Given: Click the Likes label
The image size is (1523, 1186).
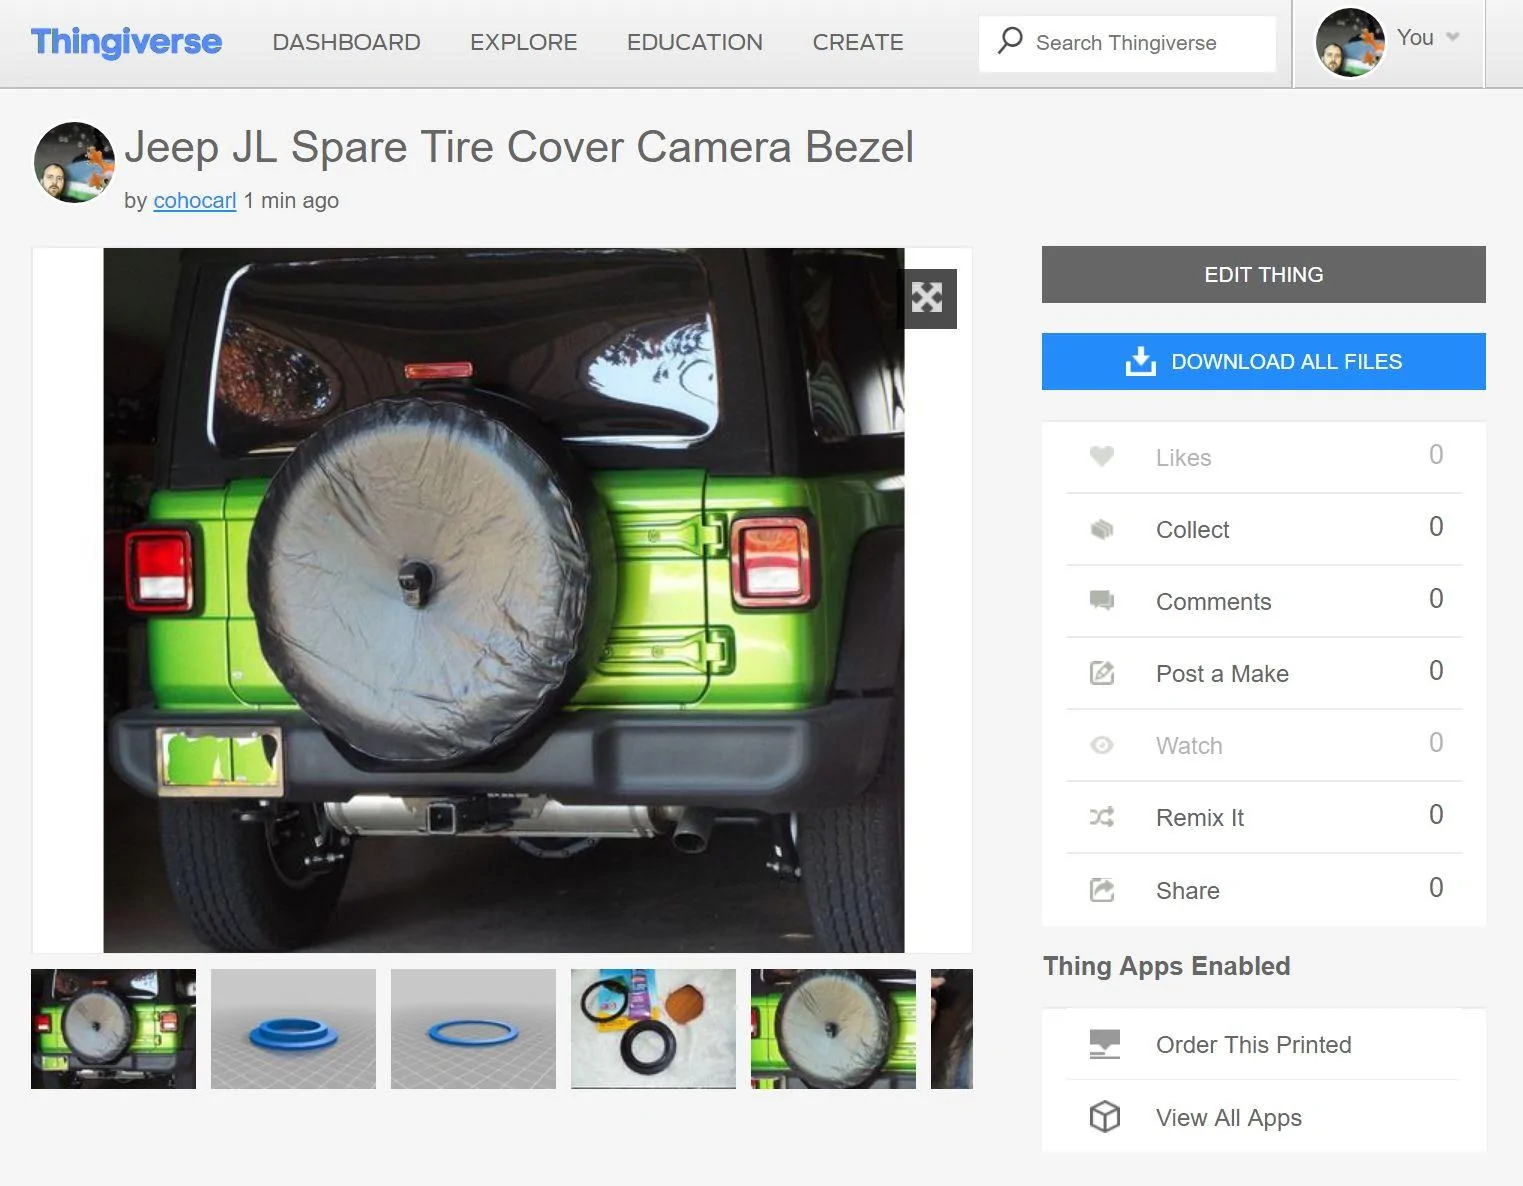Looking at the screenshot, I should tap(1184, 458).
